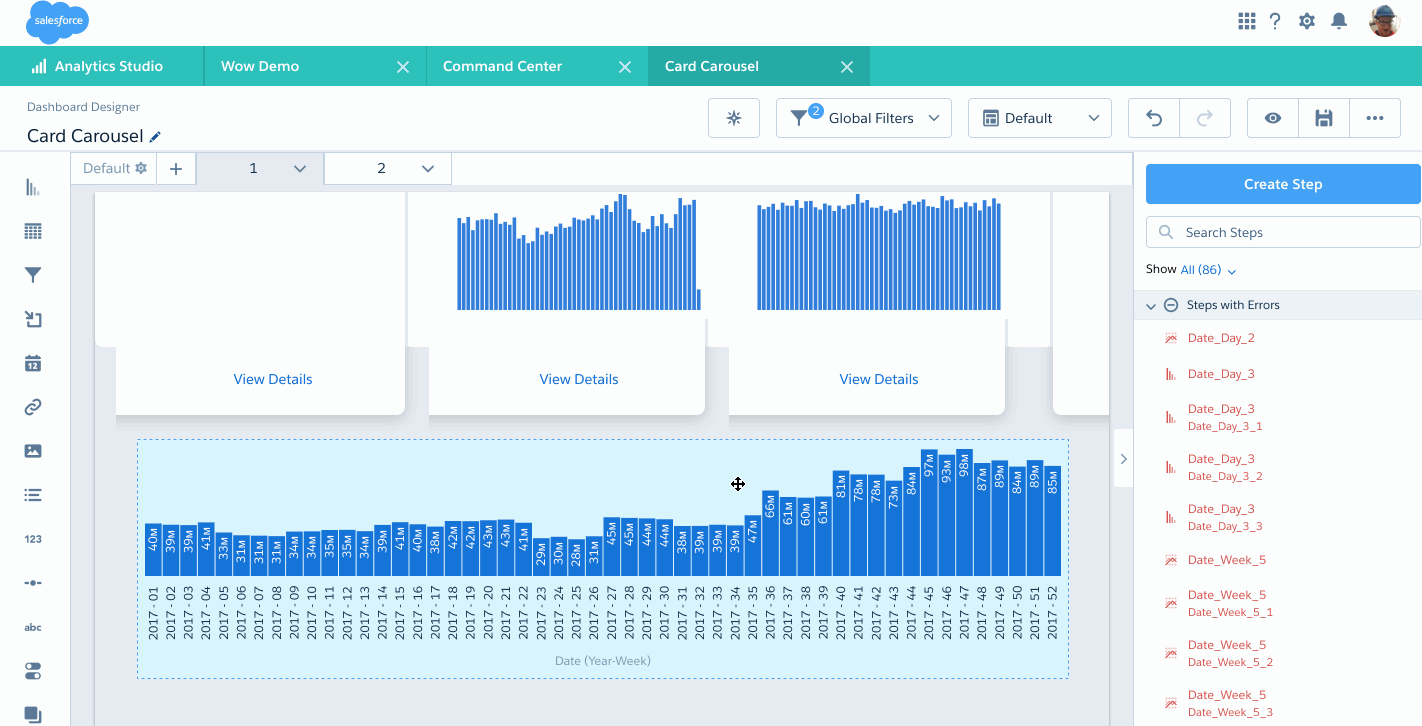Switch to the Command Center tab
This screenshot has width=1422, height=726.
click(503, 66)
